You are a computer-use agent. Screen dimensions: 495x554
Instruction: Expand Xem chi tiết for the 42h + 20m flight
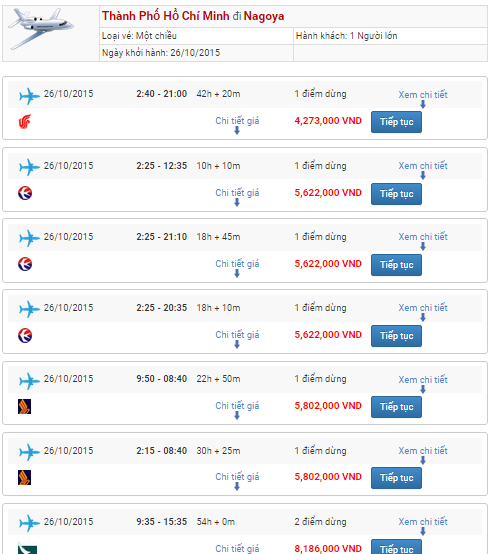tap(423, 95)
